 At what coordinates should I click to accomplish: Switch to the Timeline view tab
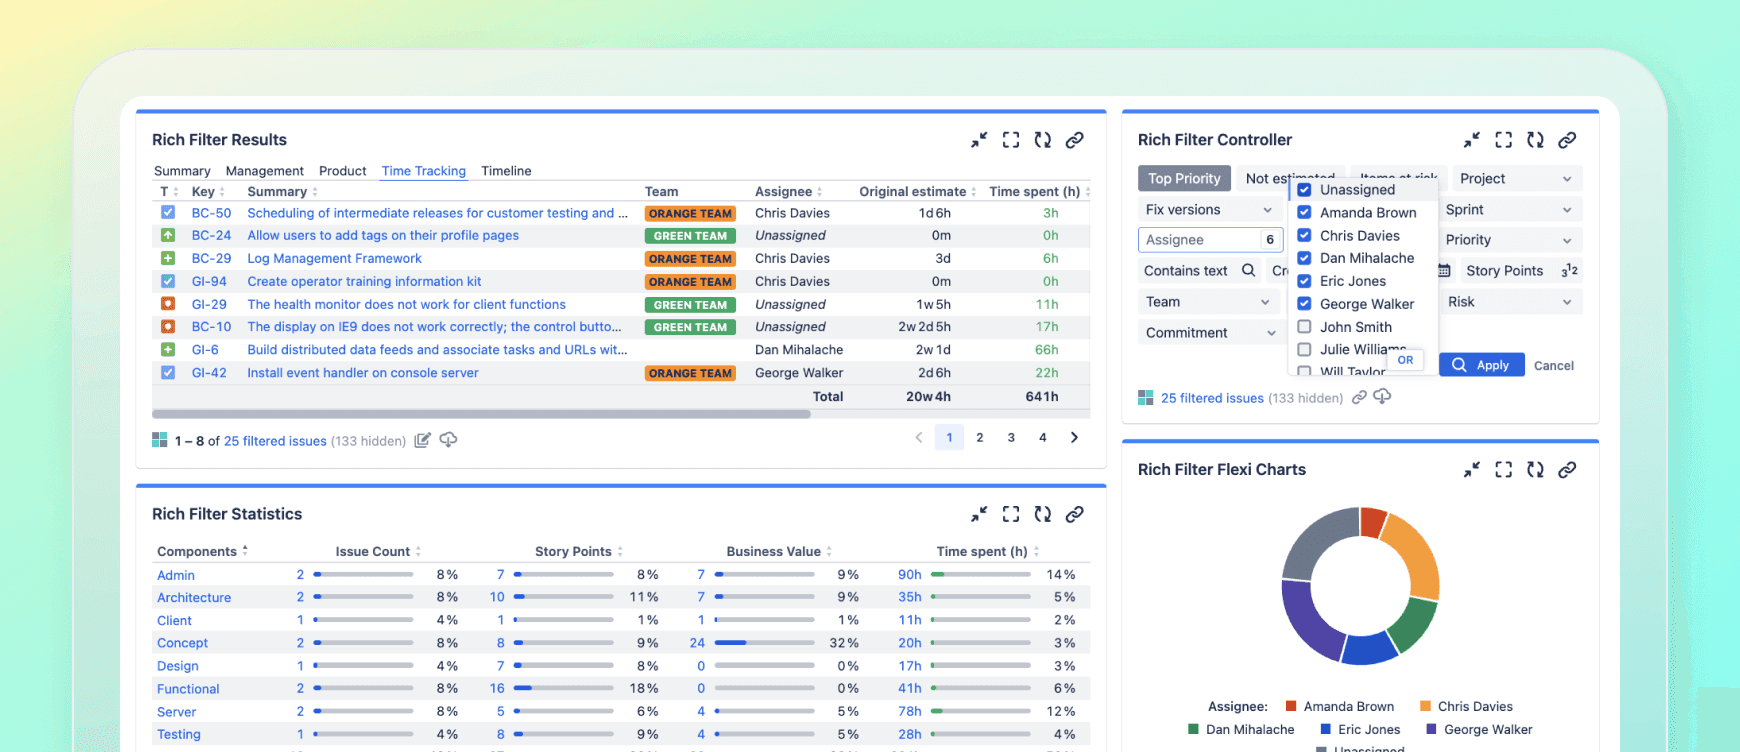tap(506, 171)
